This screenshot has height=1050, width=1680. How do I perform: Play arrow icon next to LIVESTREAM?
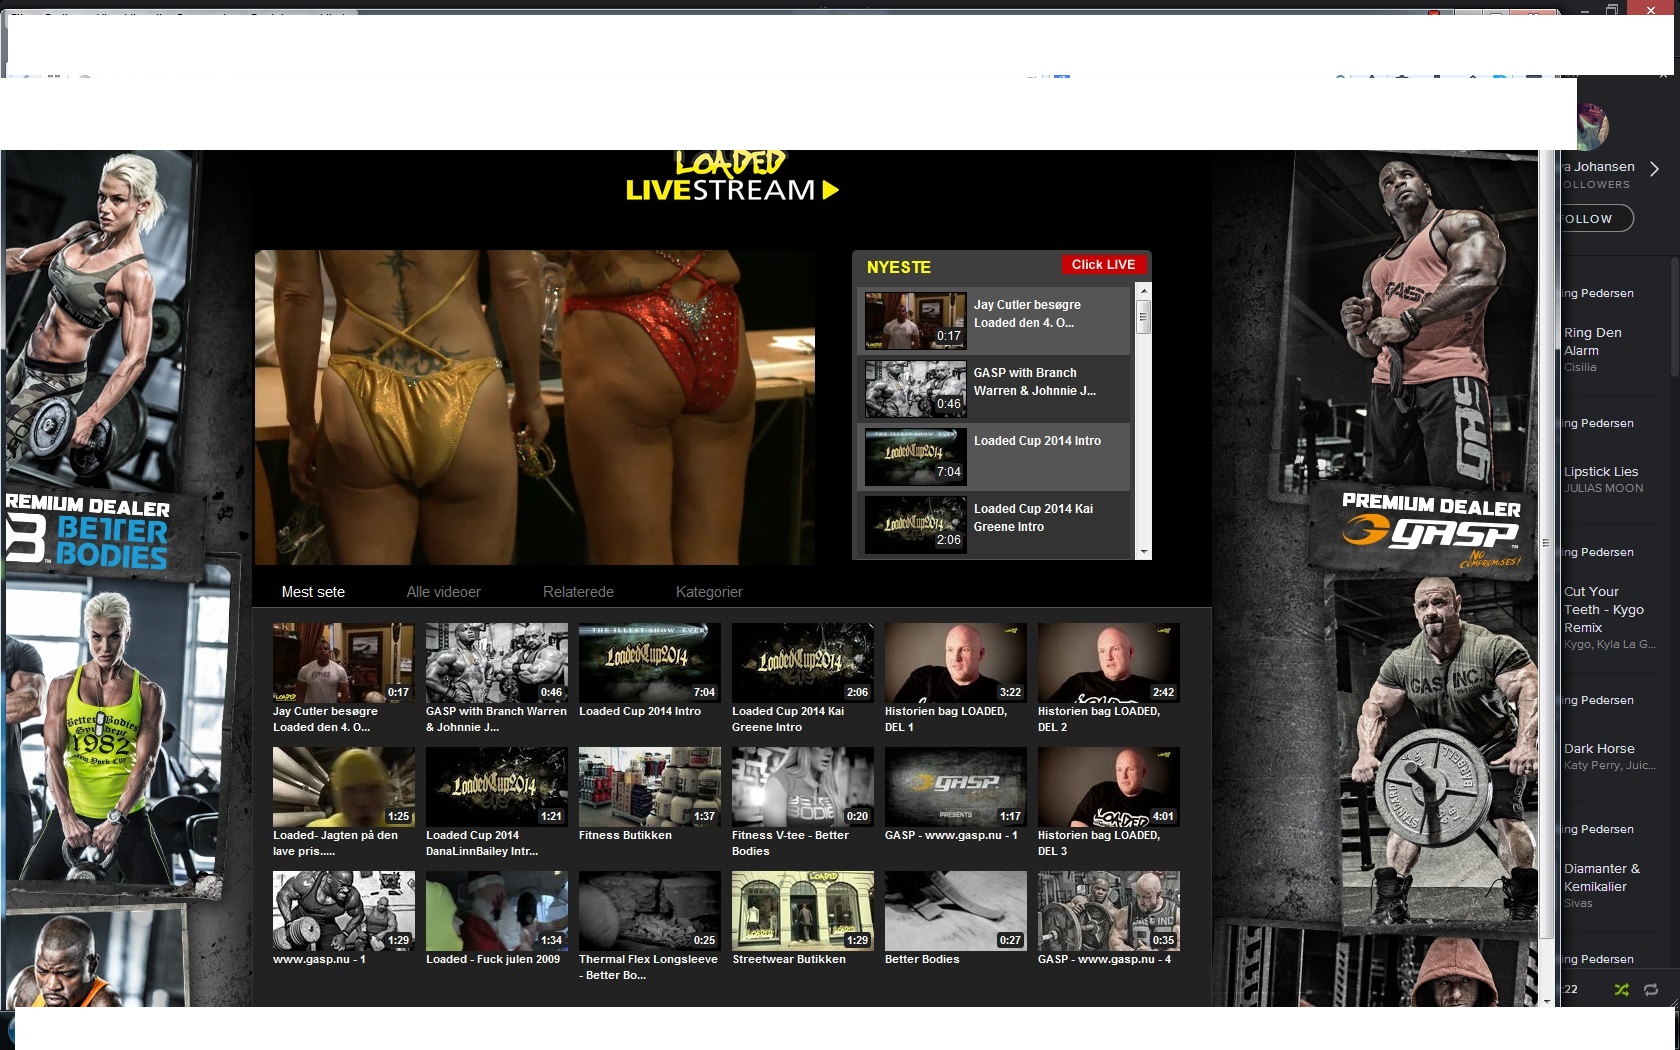(x=830, y=190)
